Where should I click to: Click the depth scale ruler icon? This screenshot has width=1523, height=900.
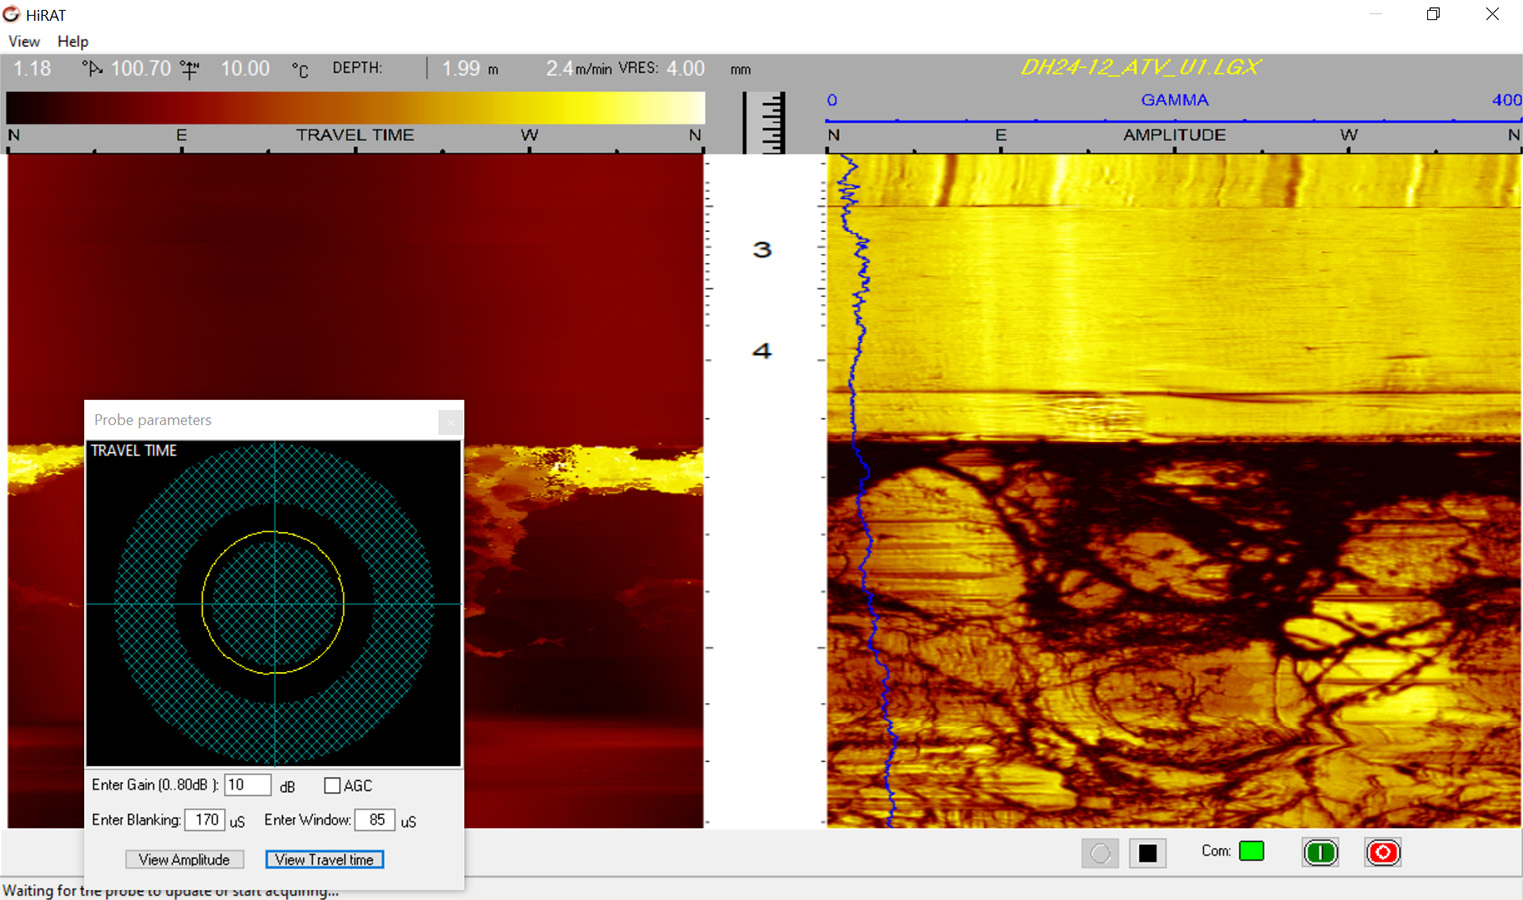[x=765, y=123]
